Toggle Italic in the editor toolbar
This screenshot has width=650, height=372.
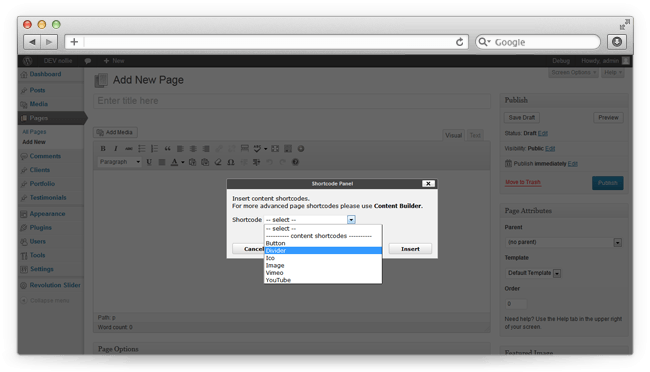click(x=116, y=148)
